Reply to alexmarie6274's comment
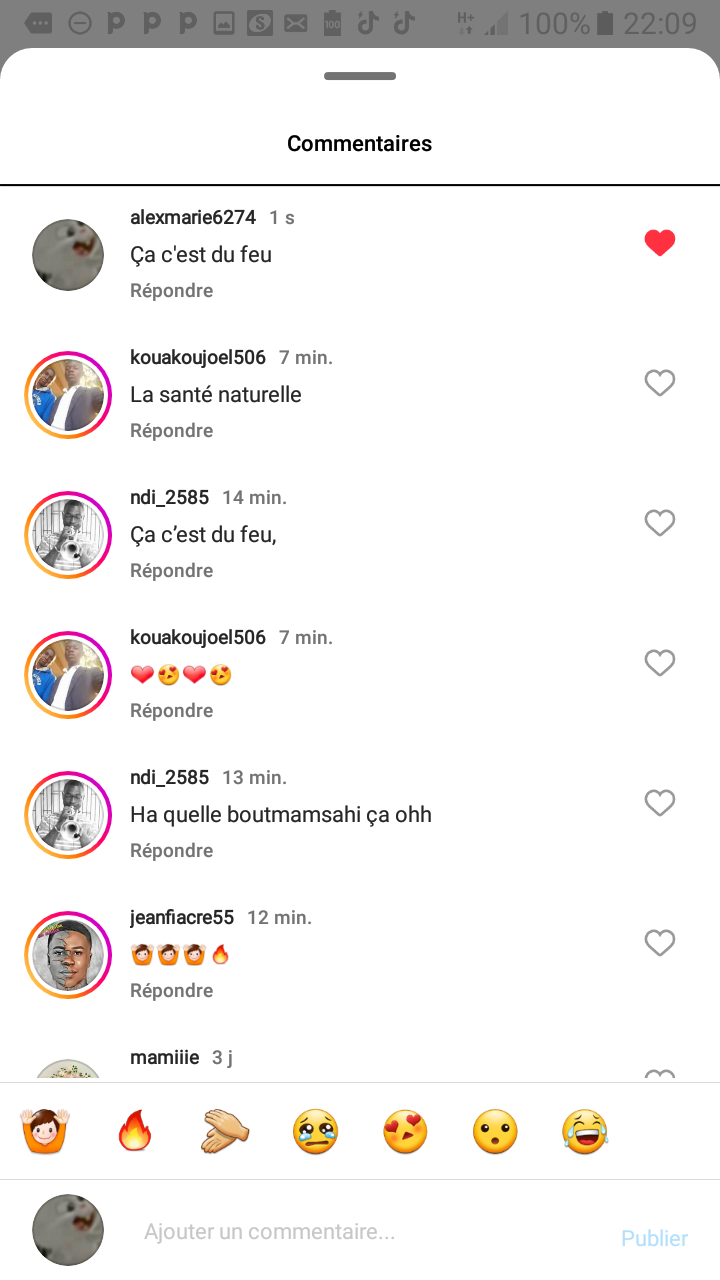Viewport: 720px width, 1280px height. 171,291
